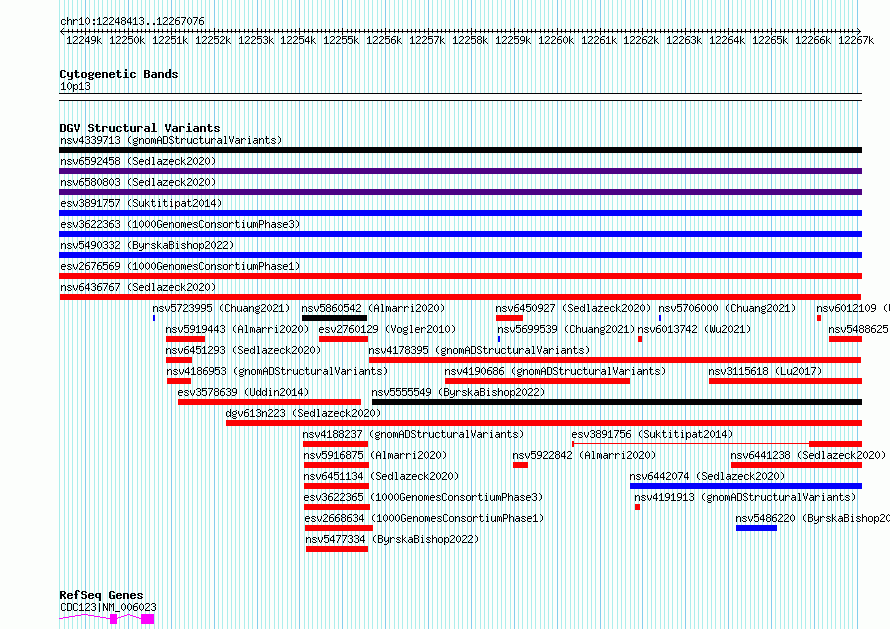Image resolution: width=890 pixels, height=629 pixels.
Task: Click esv3622365 1000GenomesConsortiumPhase3 label
Action: tap(423, 497)
